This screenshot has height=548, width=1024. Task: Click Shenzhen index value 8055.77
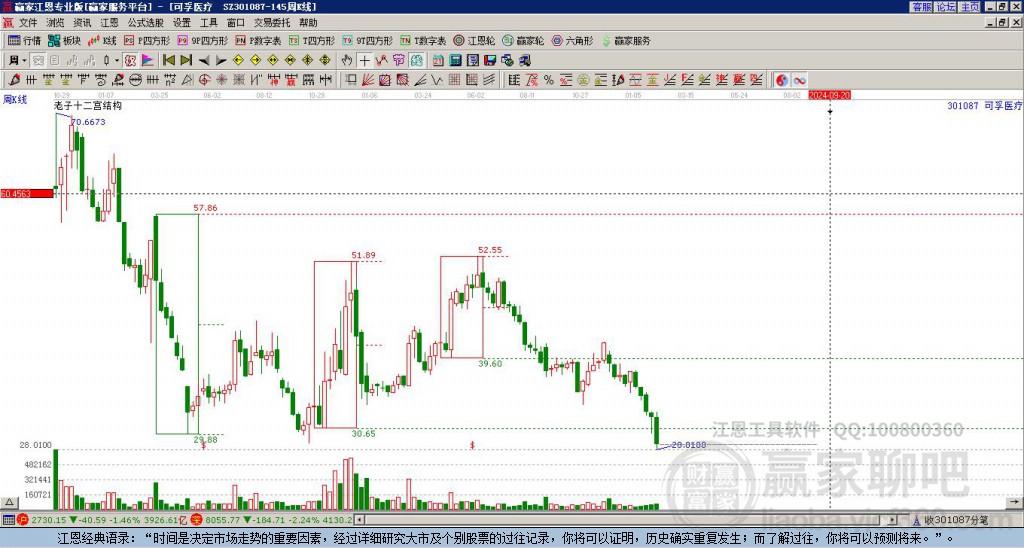point(222,520)
